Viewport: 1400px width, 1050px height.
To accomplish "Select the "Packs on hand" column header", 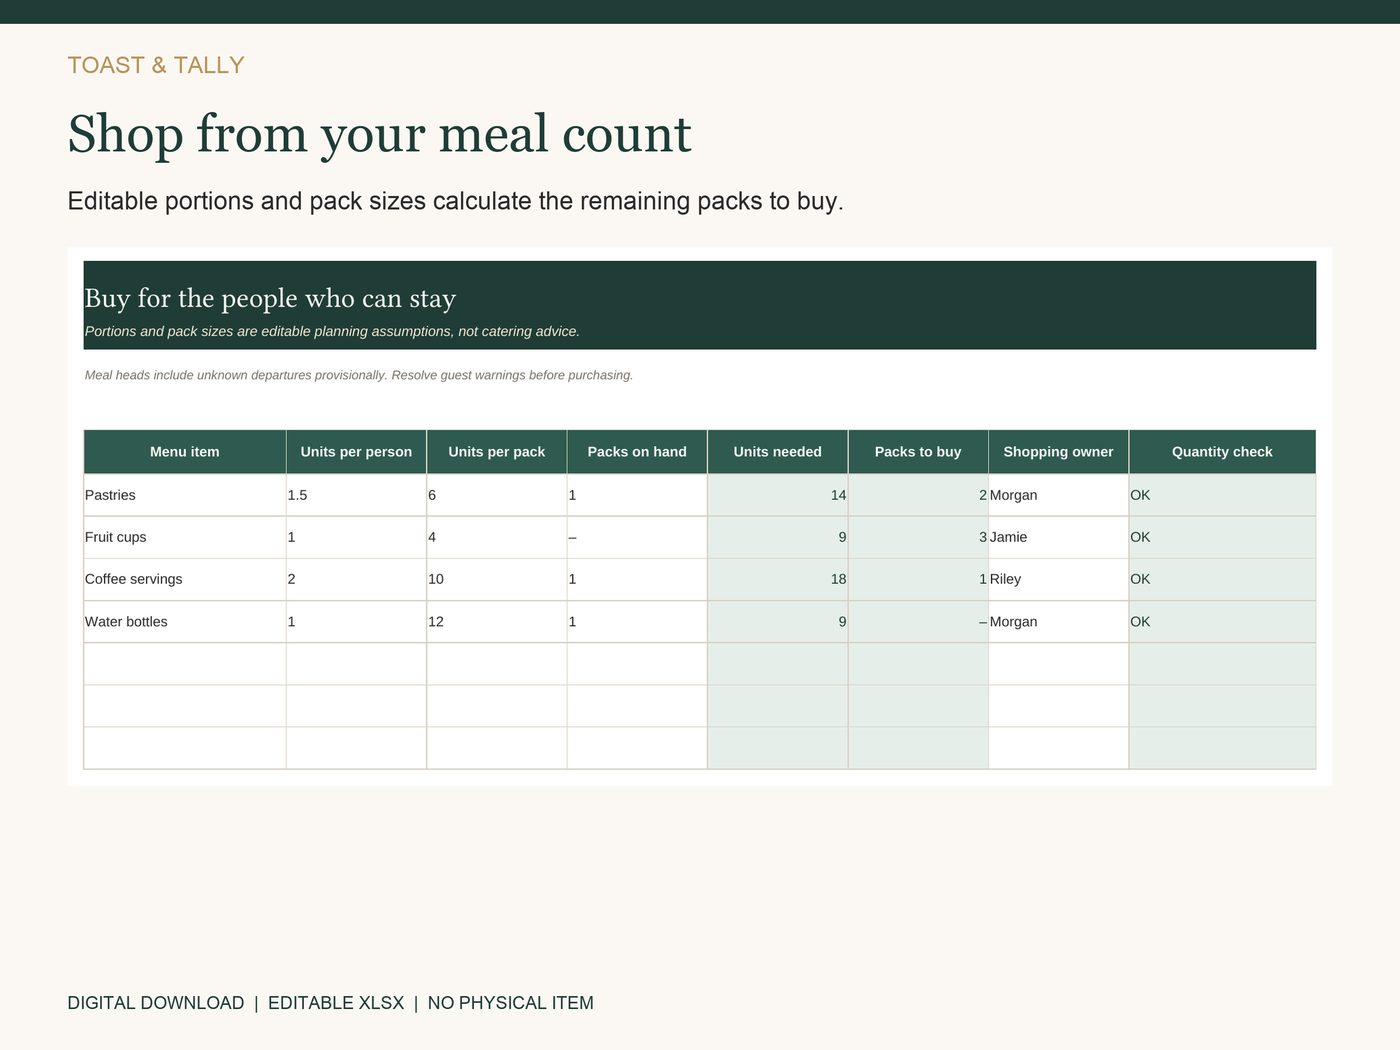I will (x=637, y=452).
